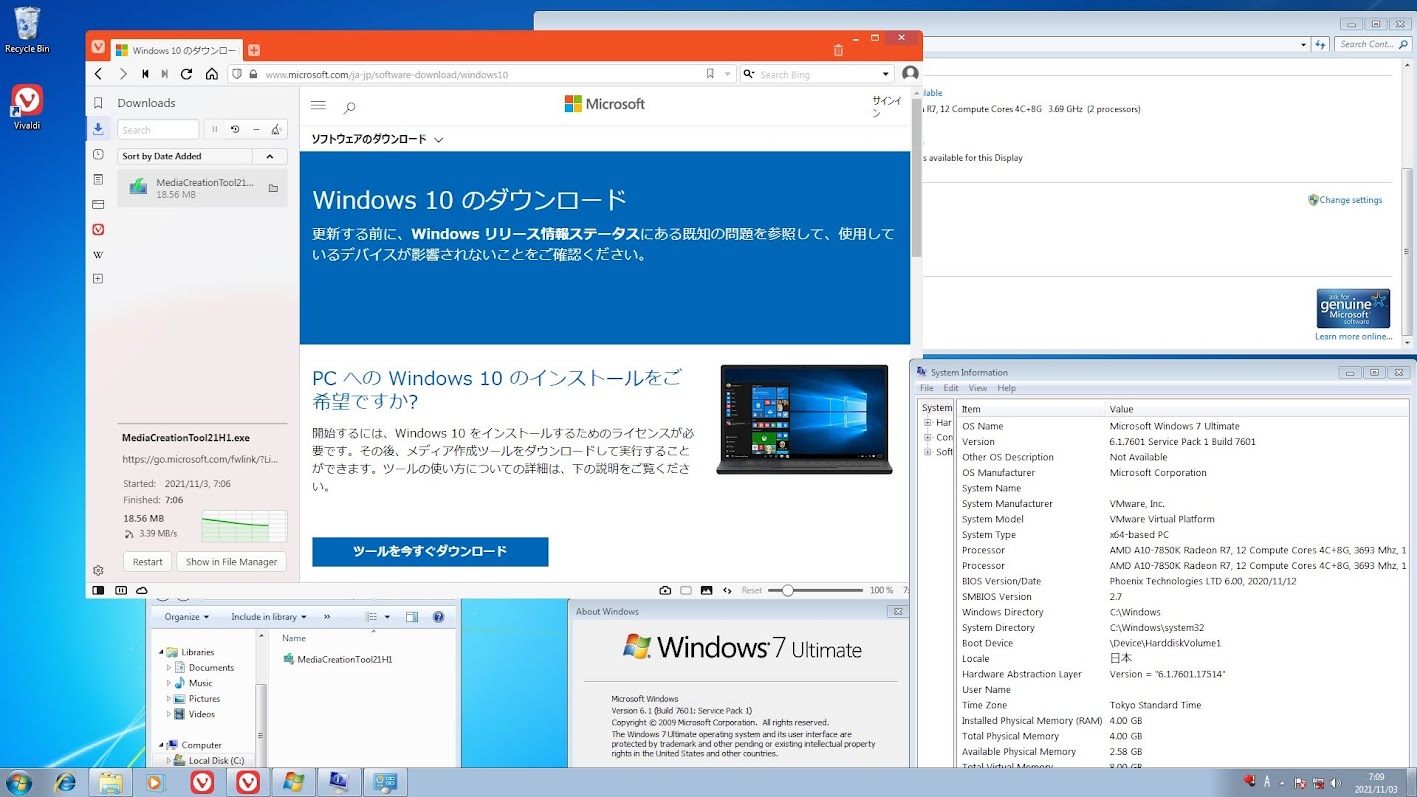Click the Microsoft page search icon
This screenshot has height=797, width=1417.
point(349,107)
